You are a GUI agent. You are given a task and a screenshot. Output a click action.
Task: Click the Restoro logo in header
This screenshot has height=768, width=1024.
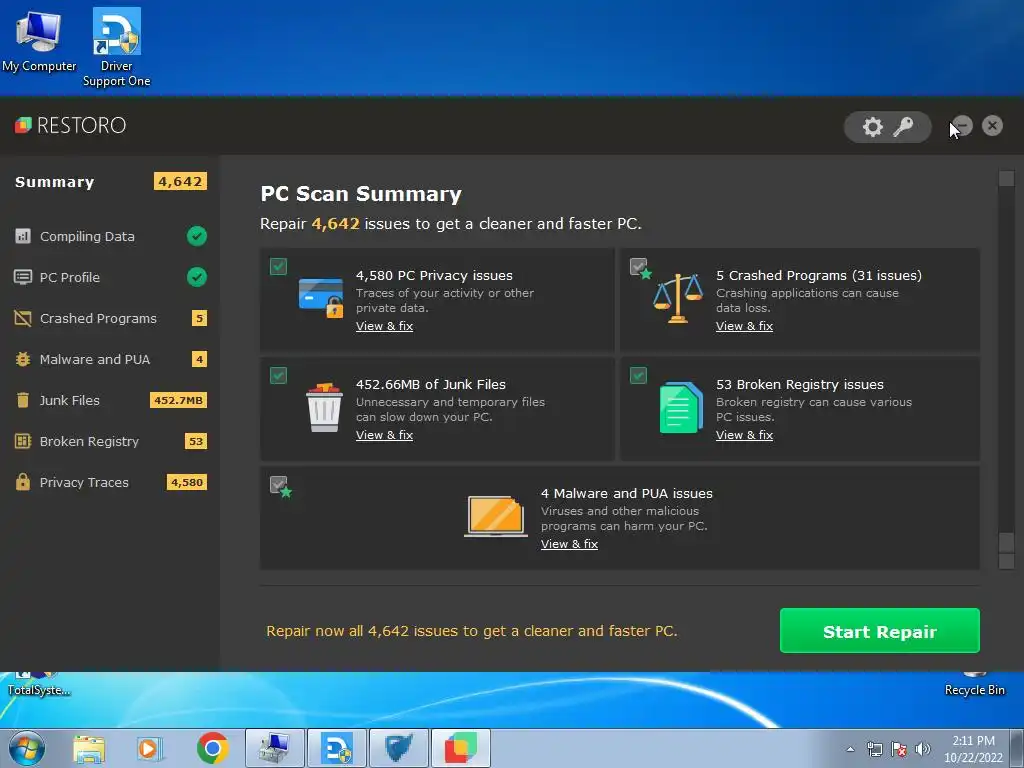71,125
